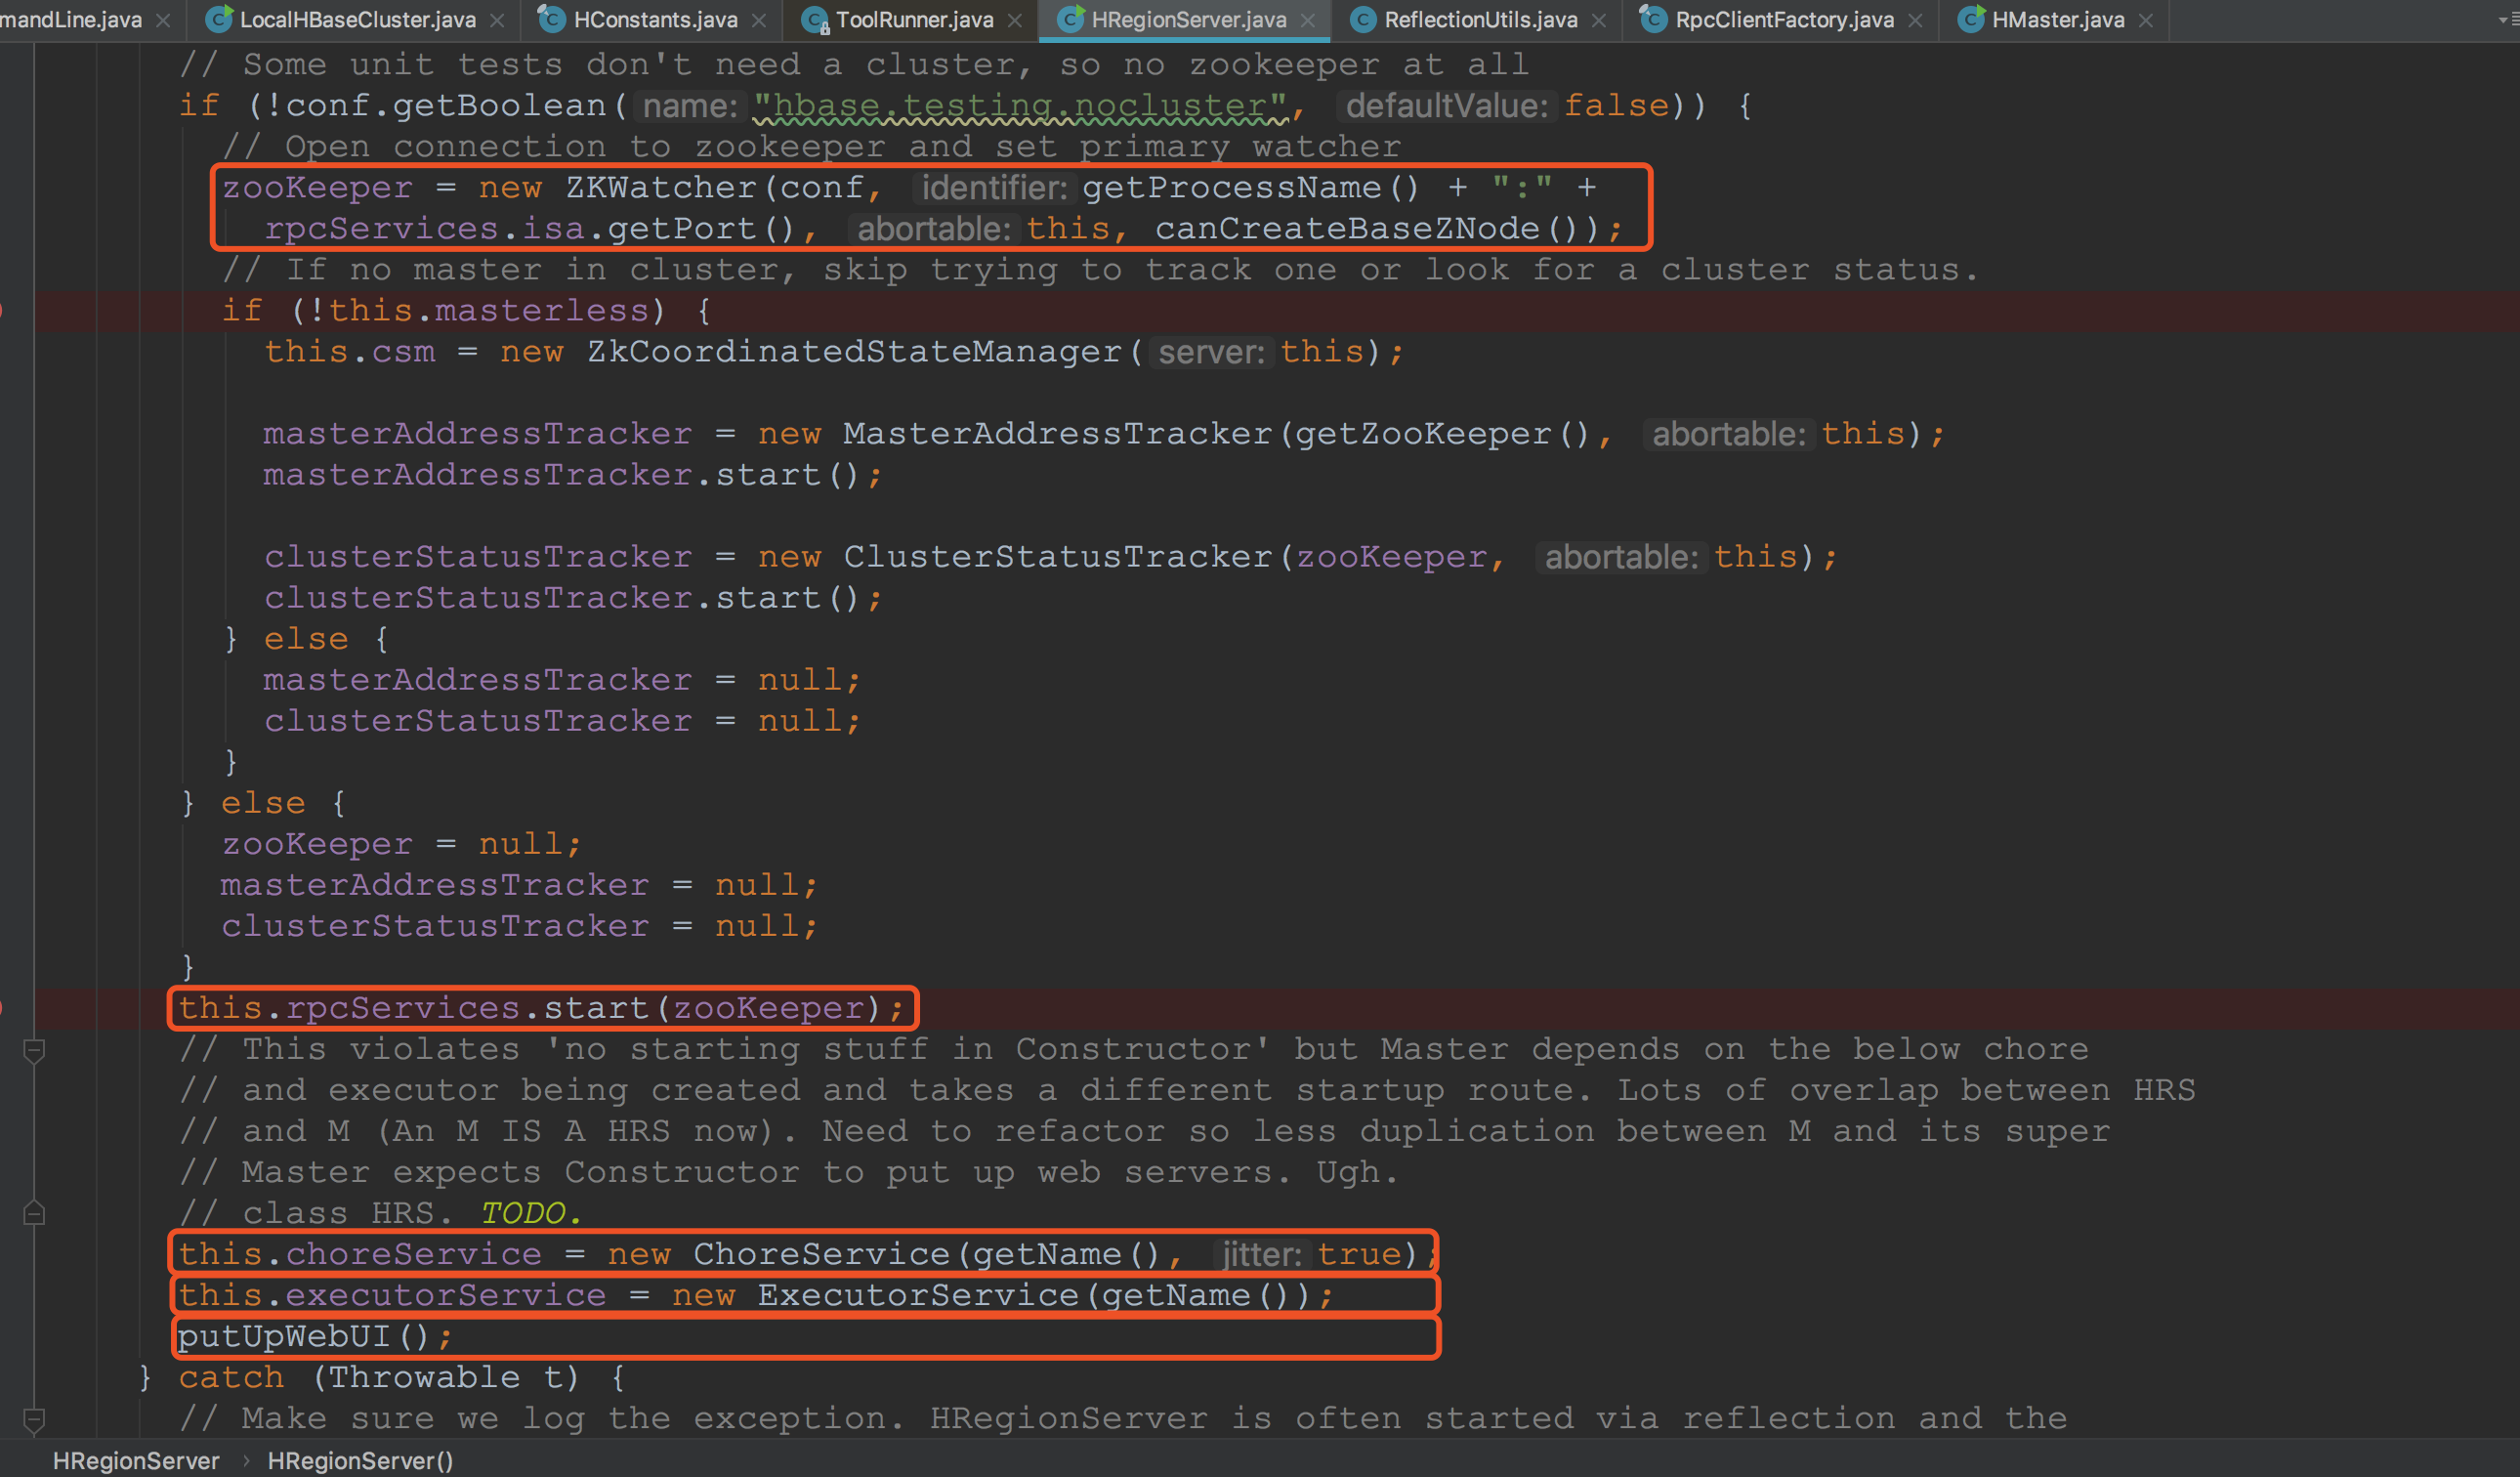Click the HRegionServer class breadcrumb
This screenshot has width=2520, height=1477.
[x=136, y=1460]
